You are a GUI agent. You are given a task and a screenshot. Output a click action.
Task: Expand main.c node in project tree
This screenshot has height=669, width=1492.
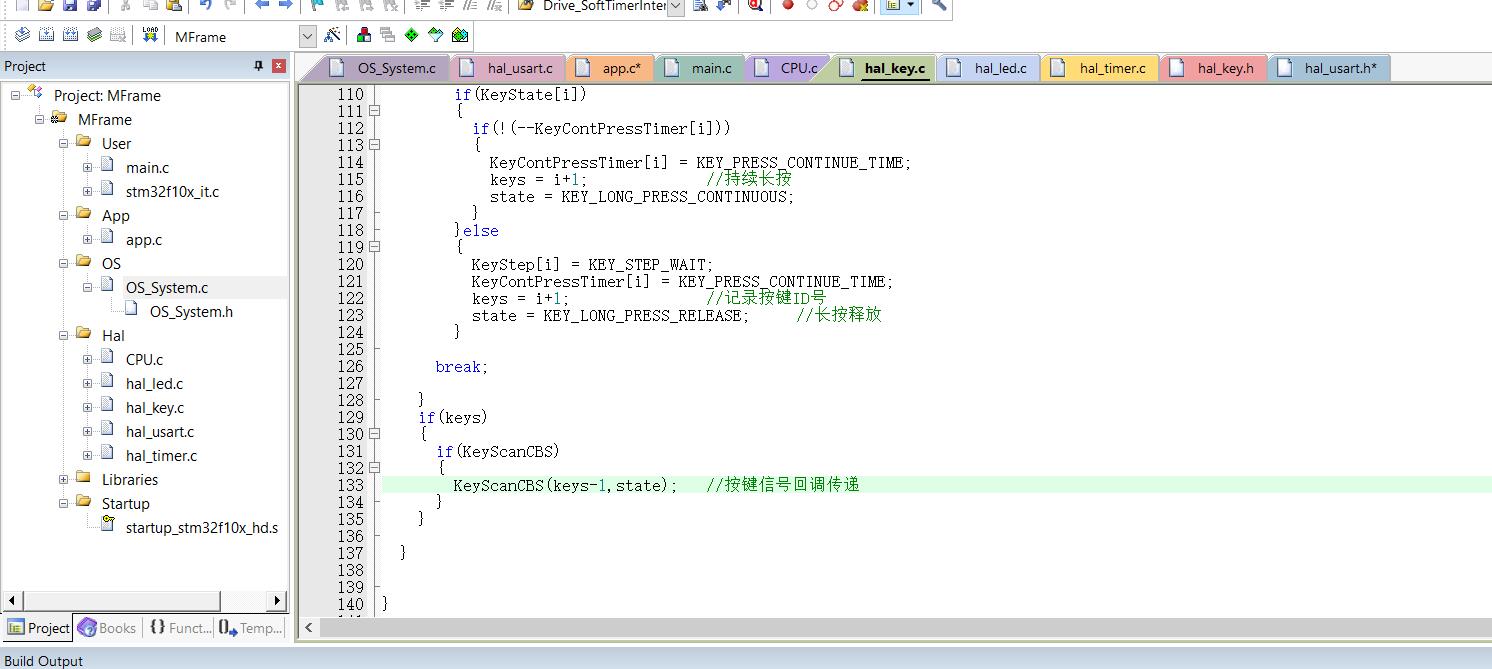click(x=87, y=167)
